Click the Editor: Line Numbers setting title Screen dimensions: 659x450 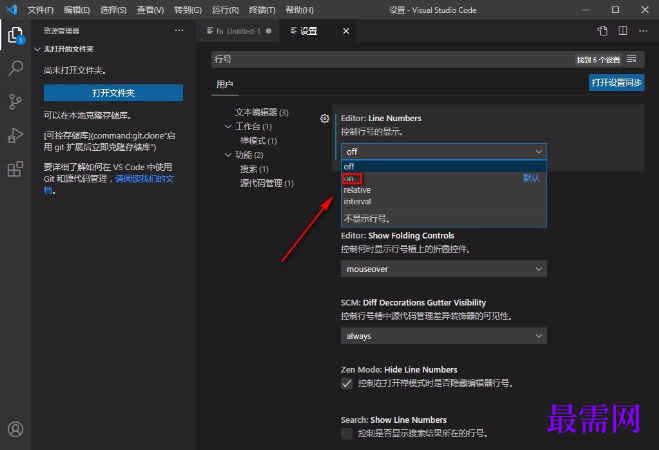[x=381, y=118]
